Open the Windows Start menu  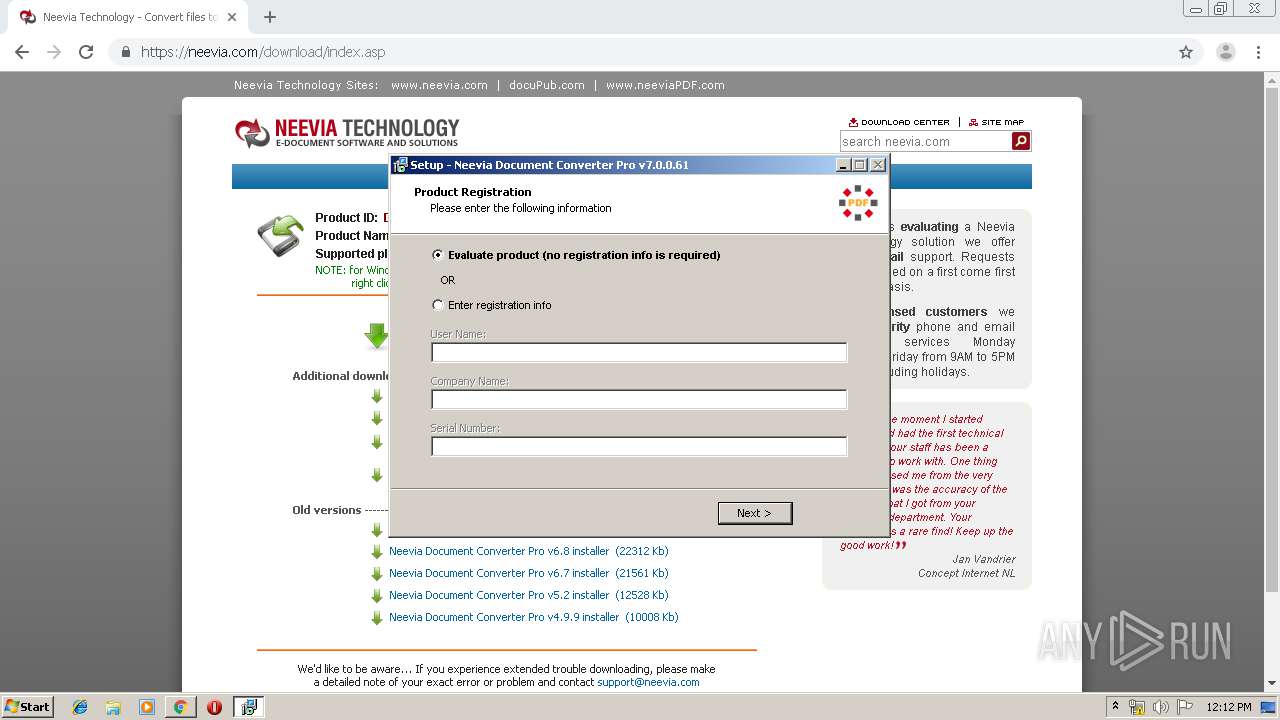[27, 707]
